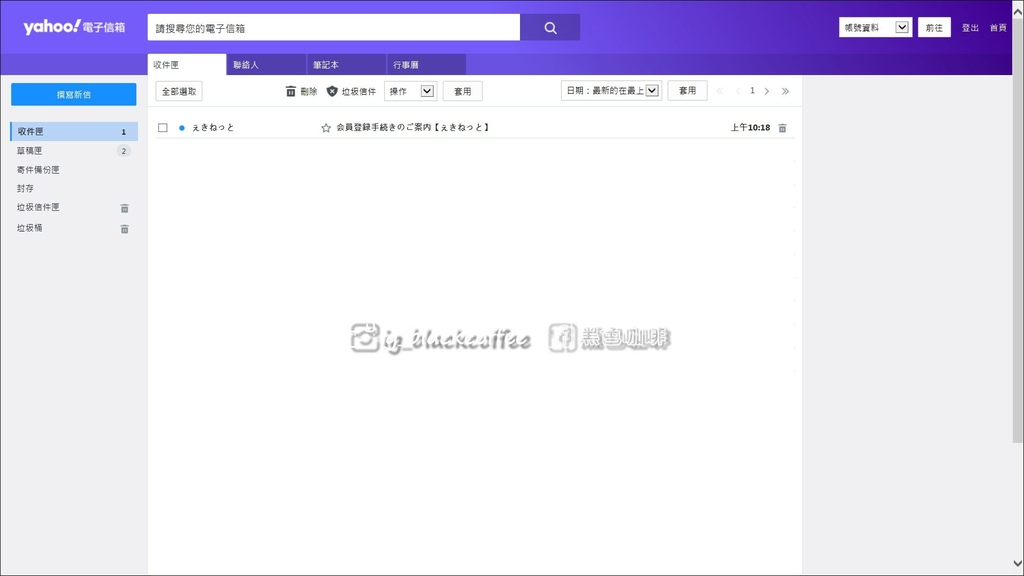Empty the 垃圾信件匣 using its trash icon
1024x576 pixels.
[124, 207]
